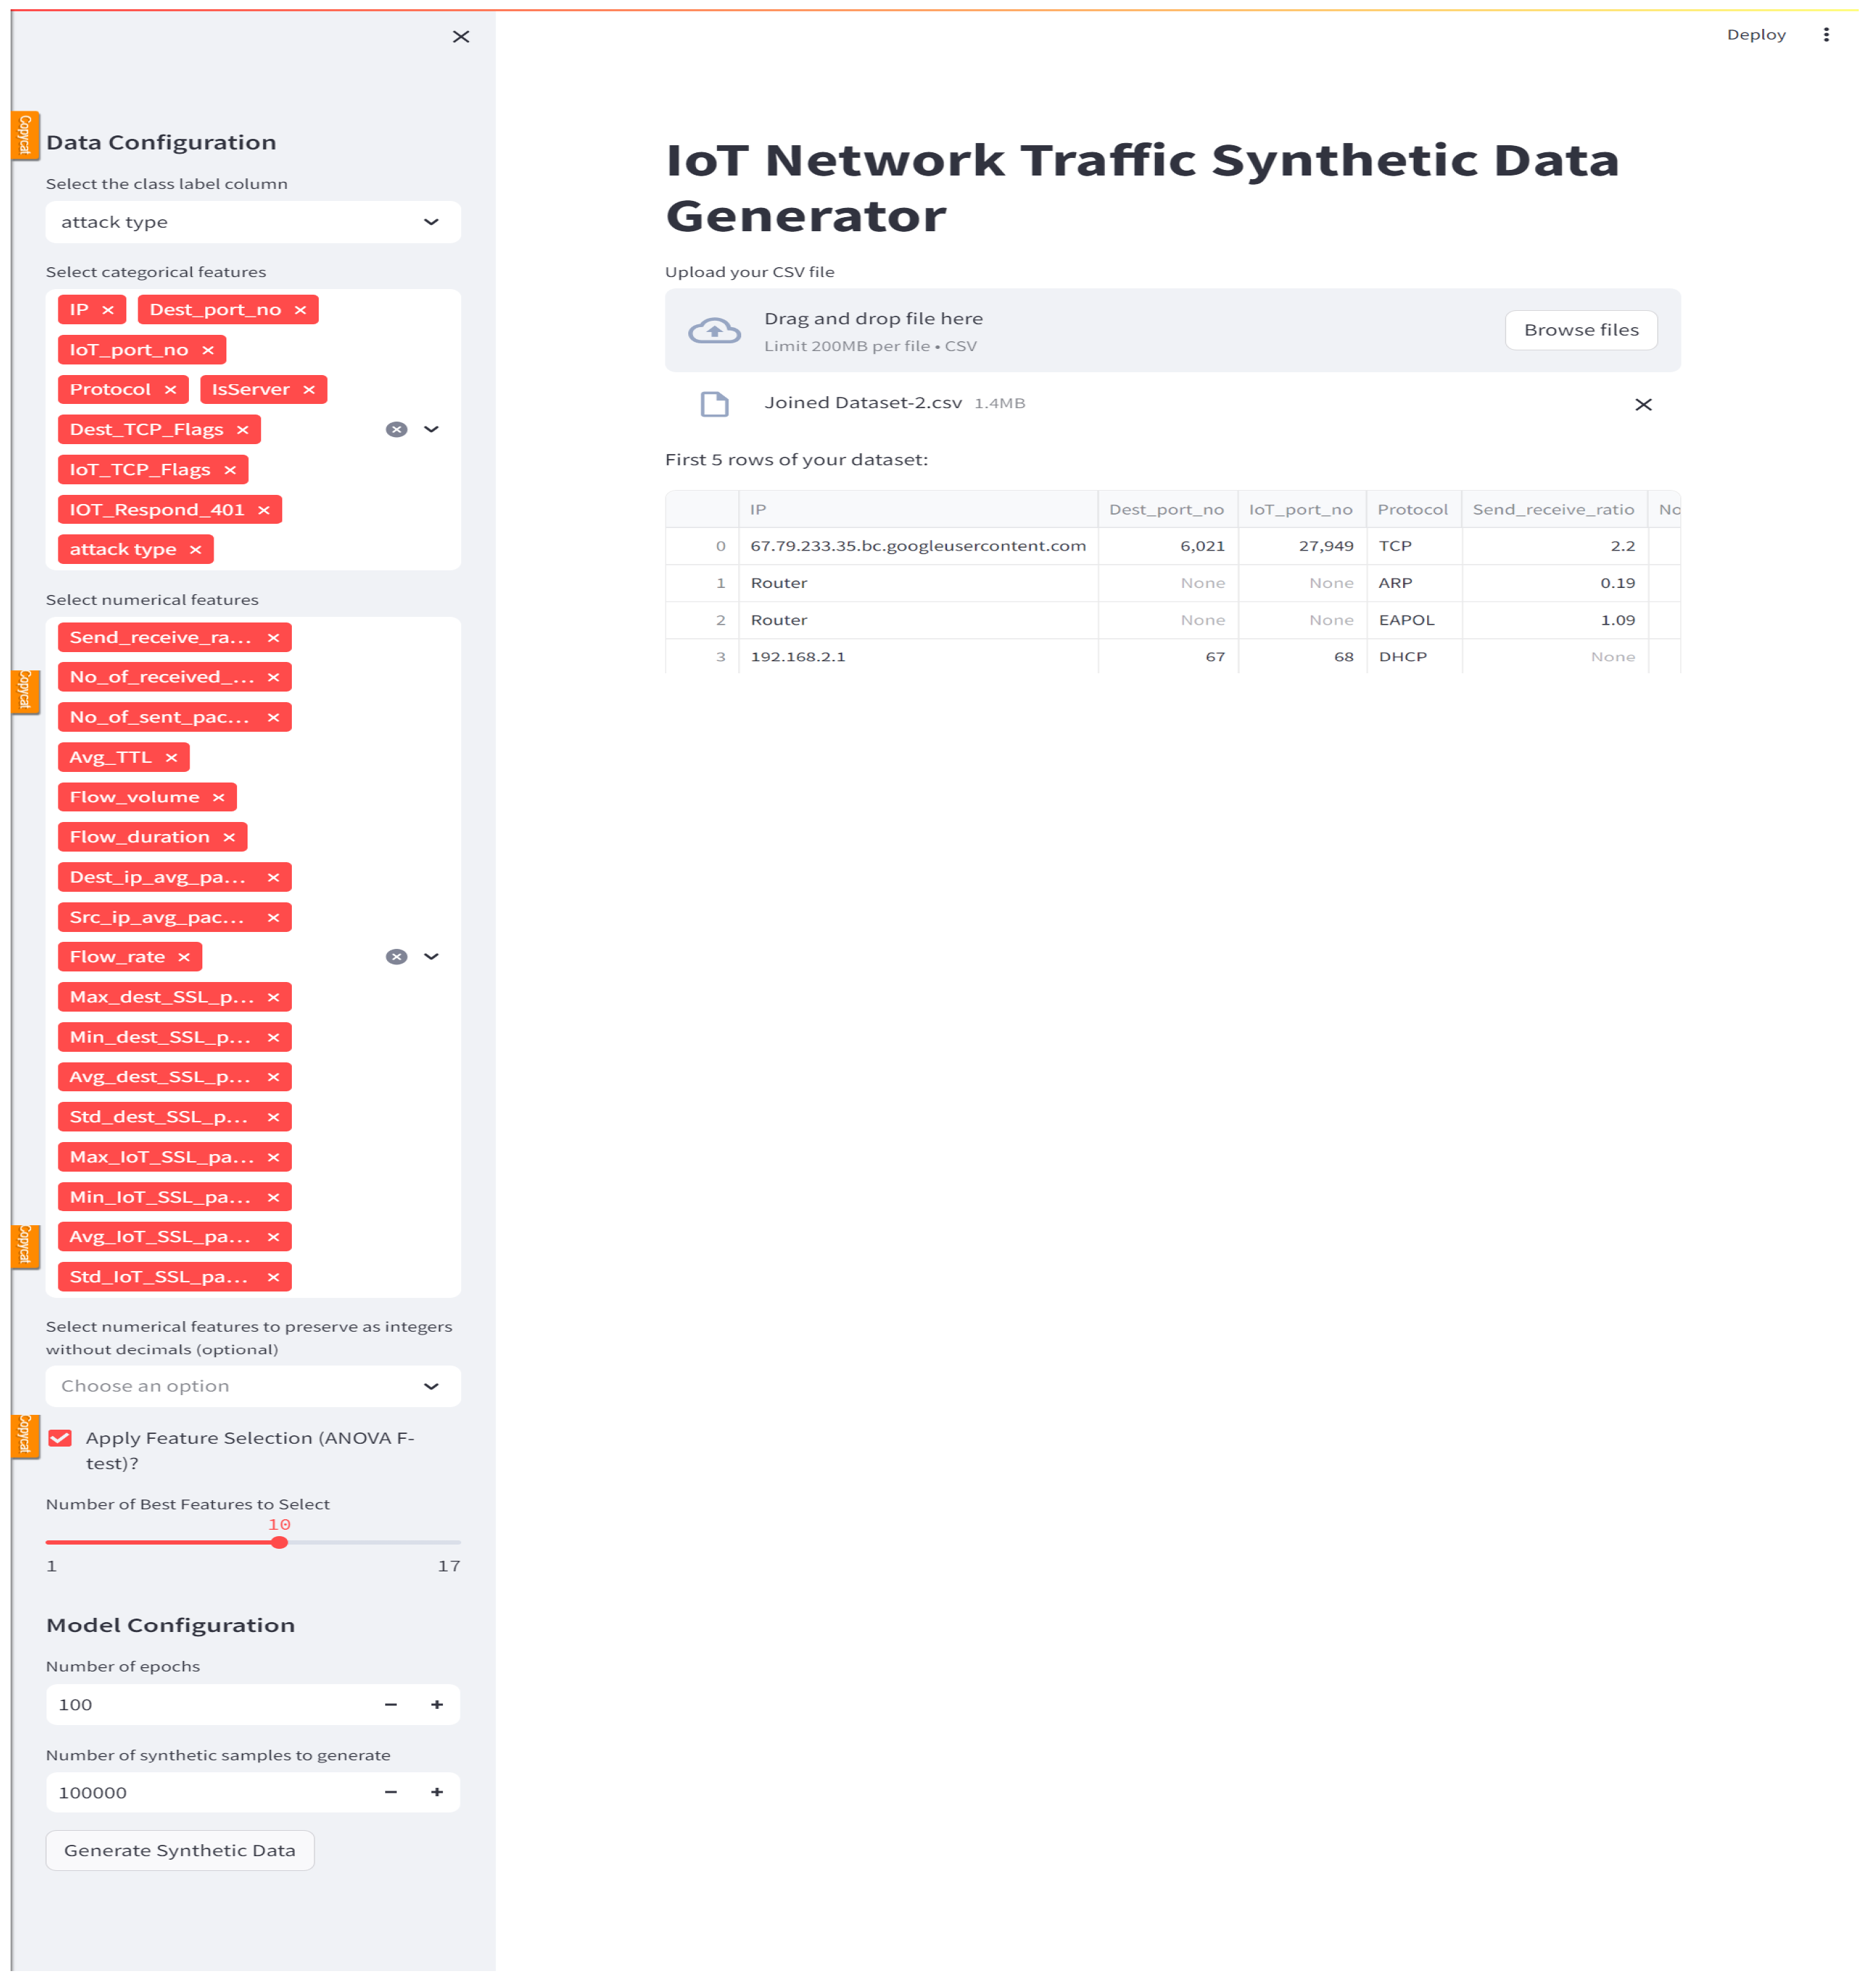Viewport: 1870px width, 1988px height.
Task: Expand the categorical features multiselect chevron
Action: [x=432, y=430]
